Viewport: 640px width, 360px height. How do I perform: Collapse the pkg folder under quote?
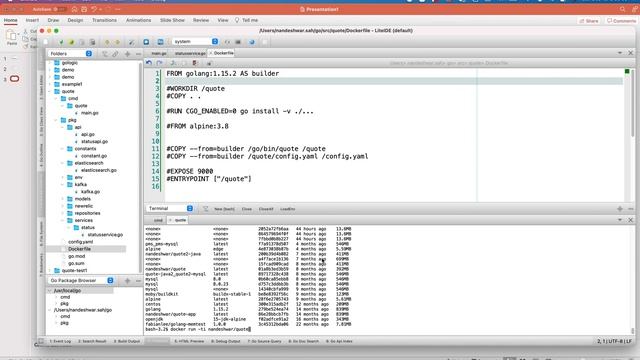click(56, 120)
